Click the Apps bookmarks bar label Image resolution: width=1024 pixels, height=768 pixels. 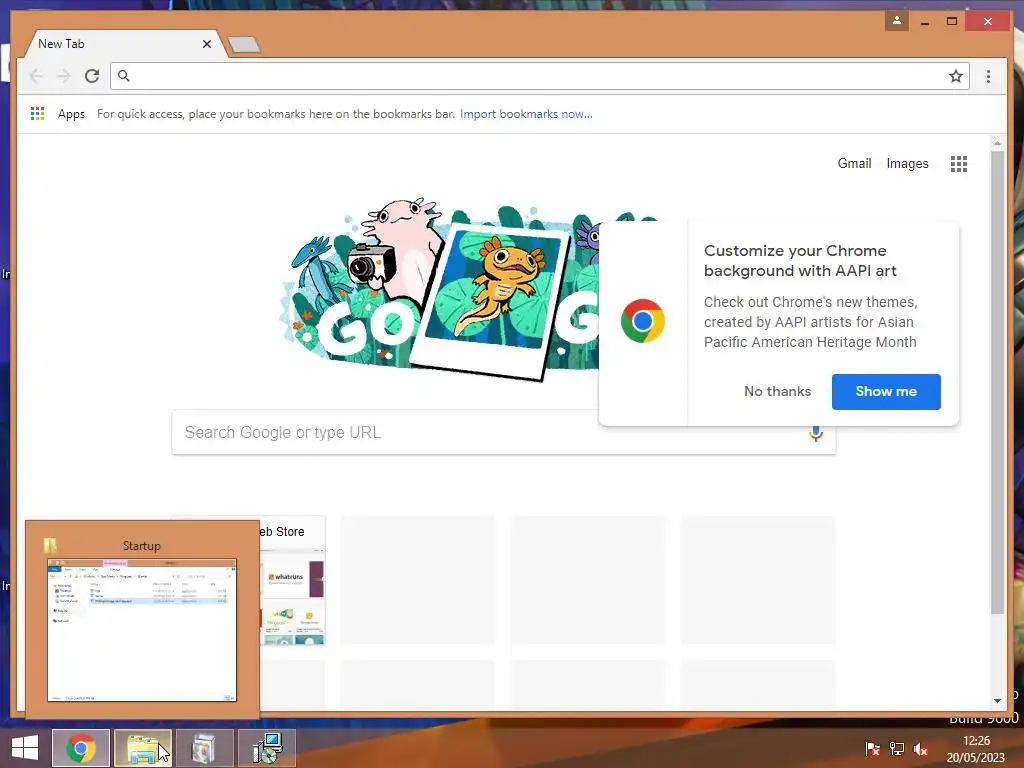click(x=71, y=114)
